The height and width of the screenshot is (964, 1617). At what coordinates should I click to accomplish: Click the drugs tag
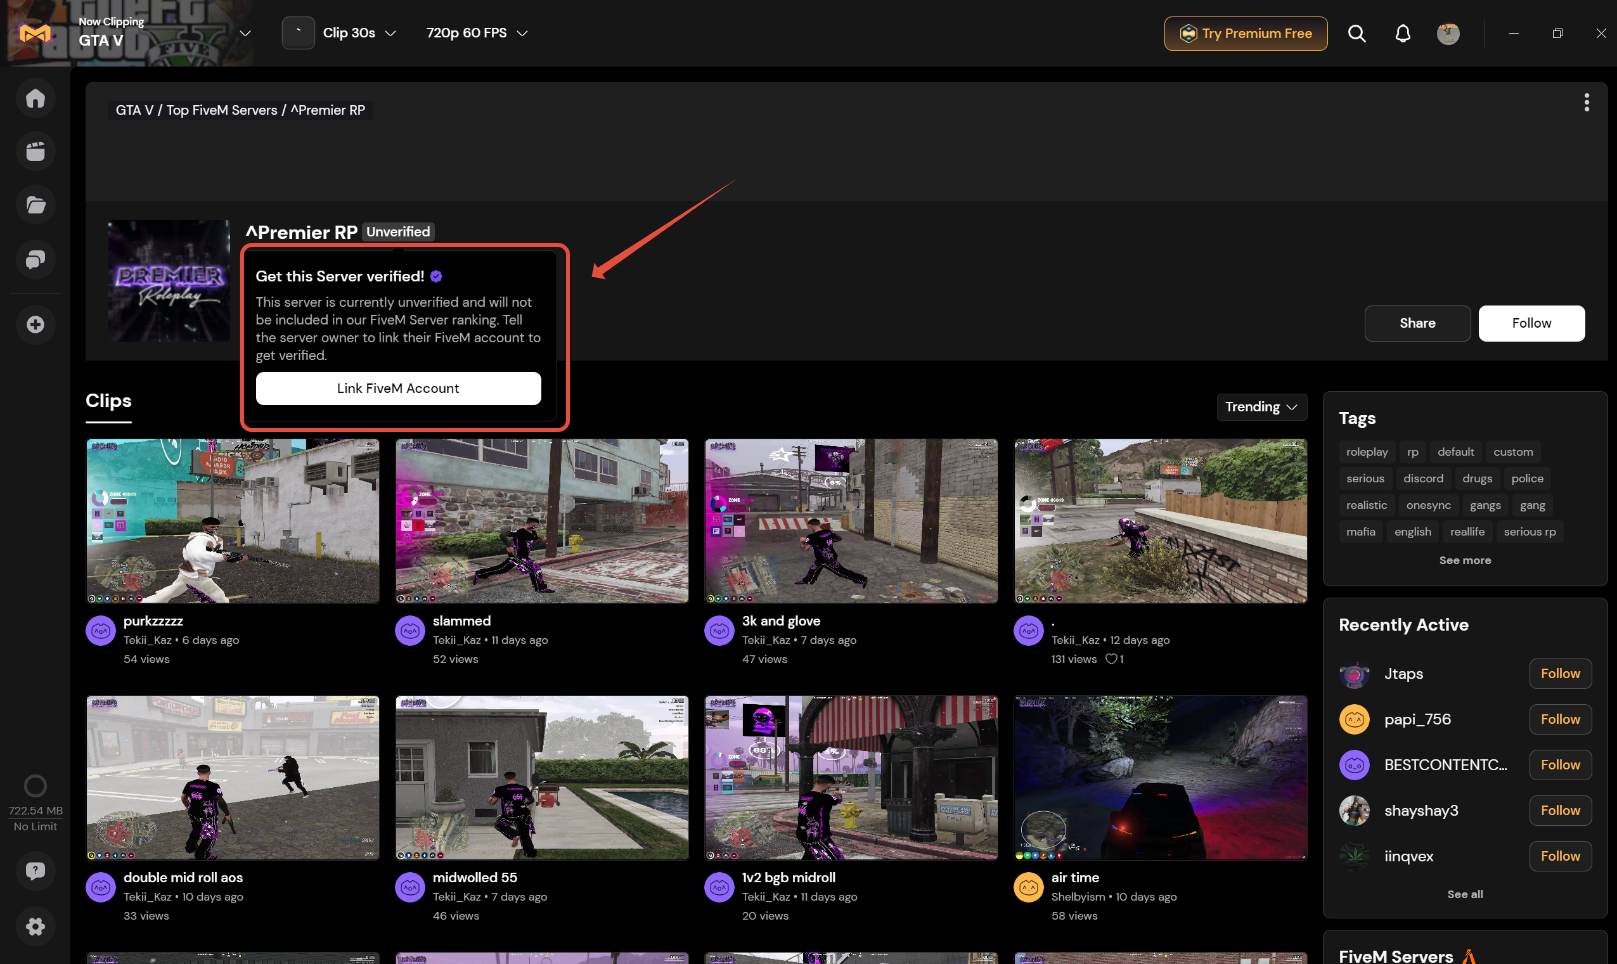(x=1477, y=478)
